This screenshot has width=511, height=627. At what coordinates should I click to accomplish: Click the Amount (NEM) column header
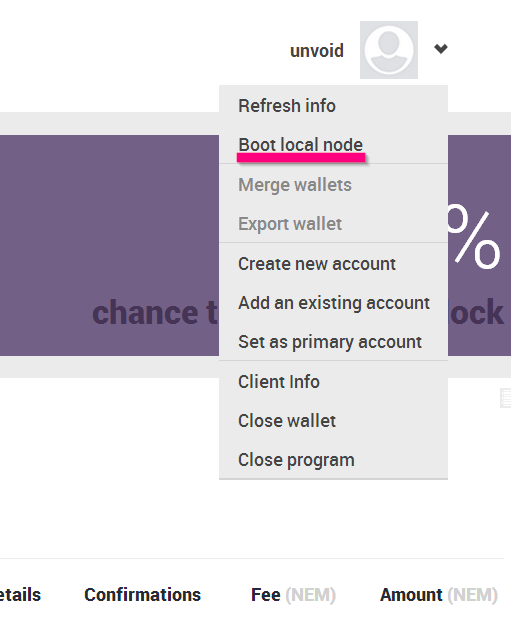click(x=439, y=595)
